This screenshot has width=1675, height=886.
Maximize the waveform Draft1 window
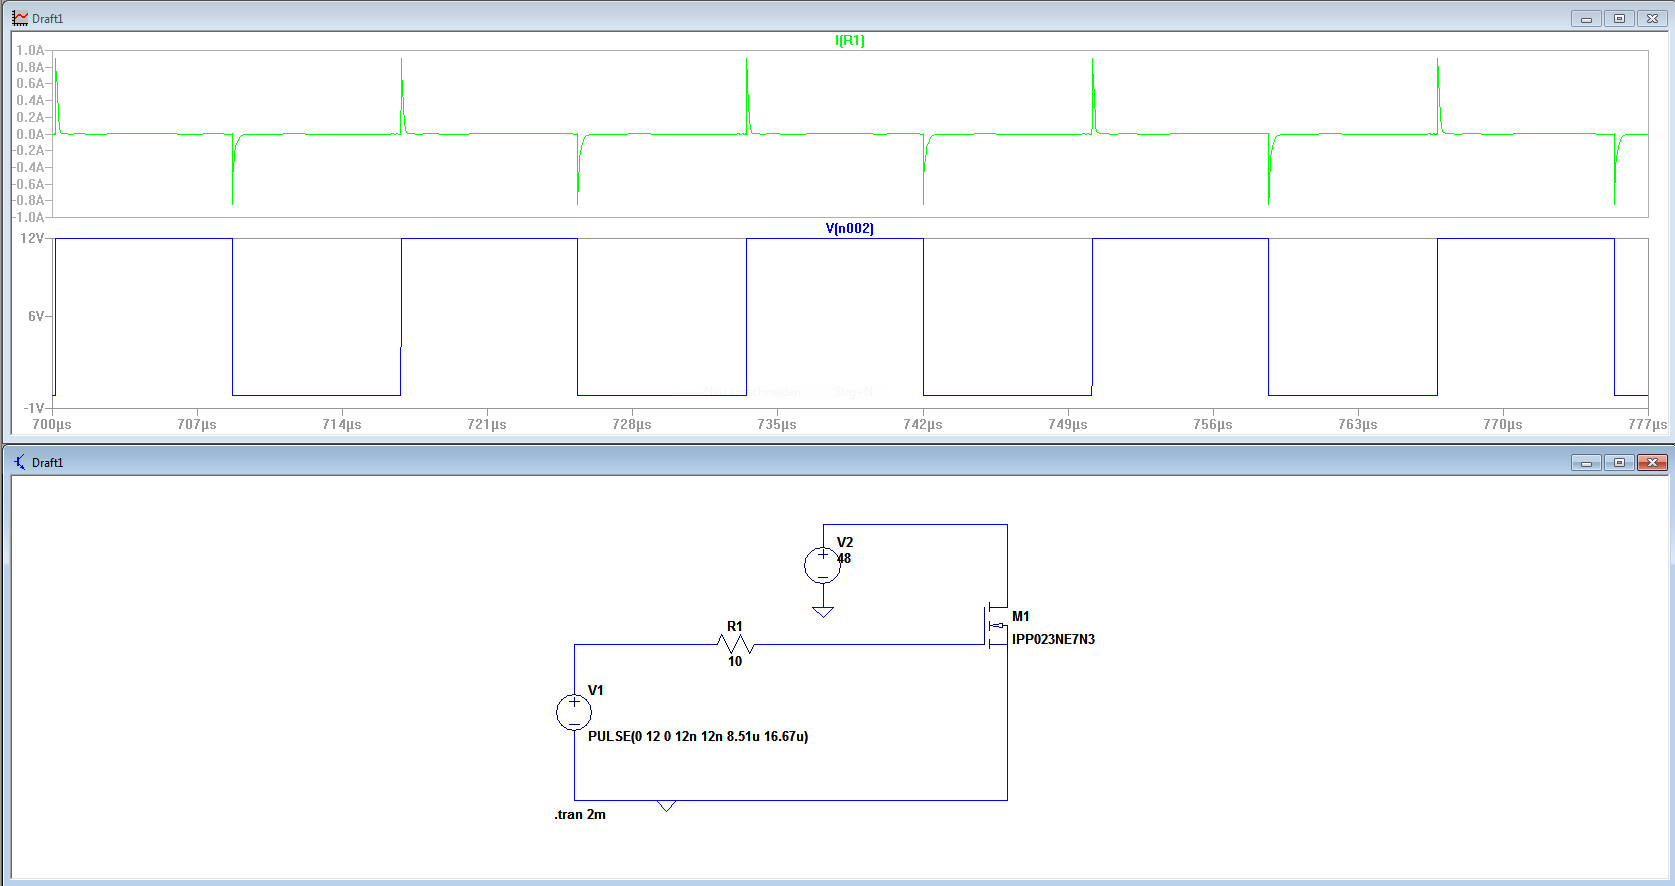coord(1619,19)
